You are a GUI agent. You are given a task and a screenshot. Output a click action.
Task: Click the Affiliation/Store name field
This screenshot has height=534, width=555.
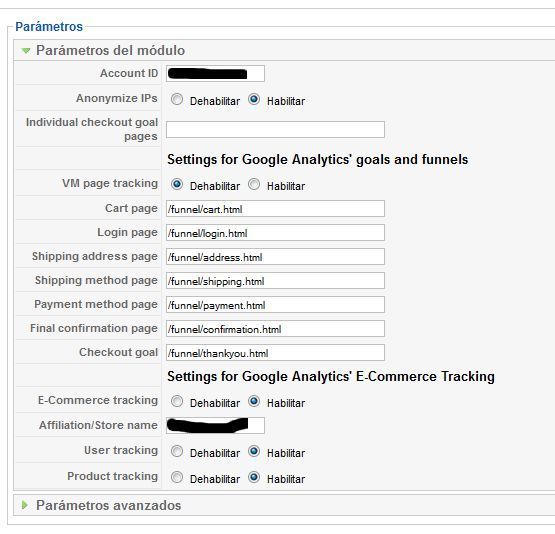pyautogui.click(x=215, y=425)
